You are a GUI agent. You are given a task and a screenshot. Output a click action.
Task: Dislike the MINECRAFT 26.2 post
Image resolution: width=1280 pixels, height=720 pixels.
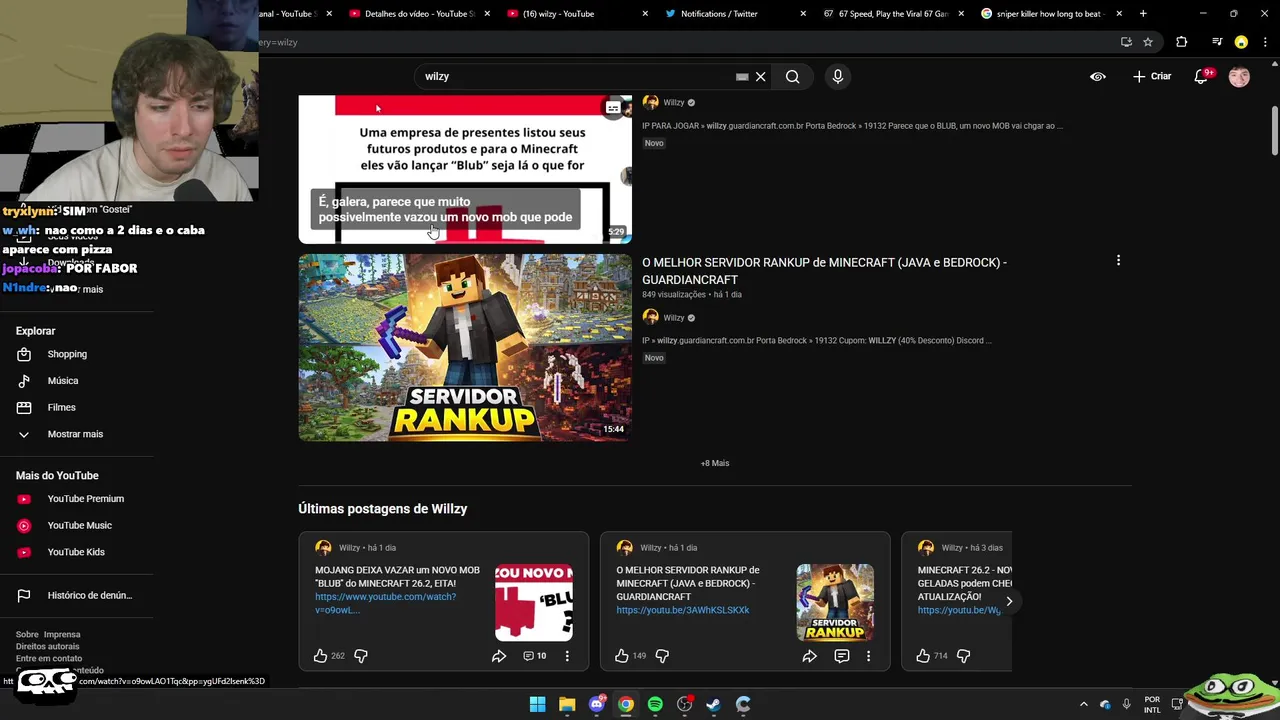point(964,656)
